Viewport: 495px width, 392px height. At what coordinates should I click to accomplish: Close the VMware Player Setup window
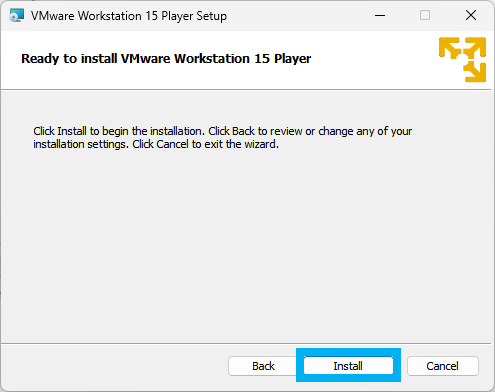coord(471,15)
